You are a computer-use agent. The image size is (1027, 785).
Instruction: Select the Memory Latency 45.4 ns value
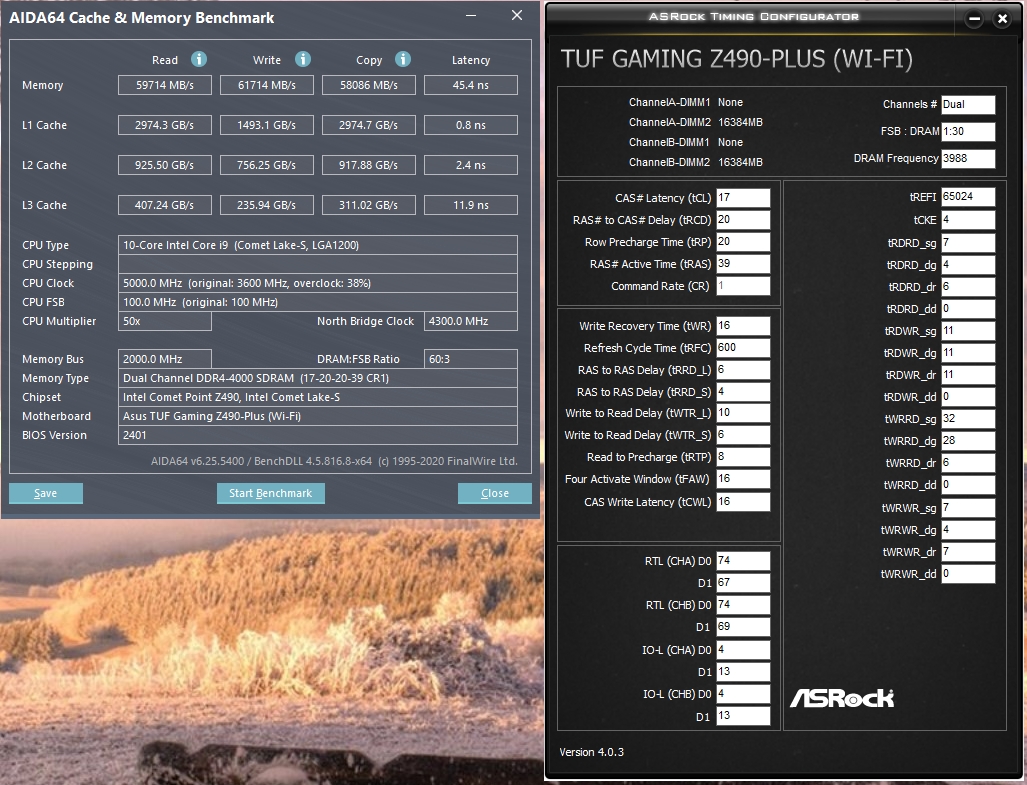(471, 85)
